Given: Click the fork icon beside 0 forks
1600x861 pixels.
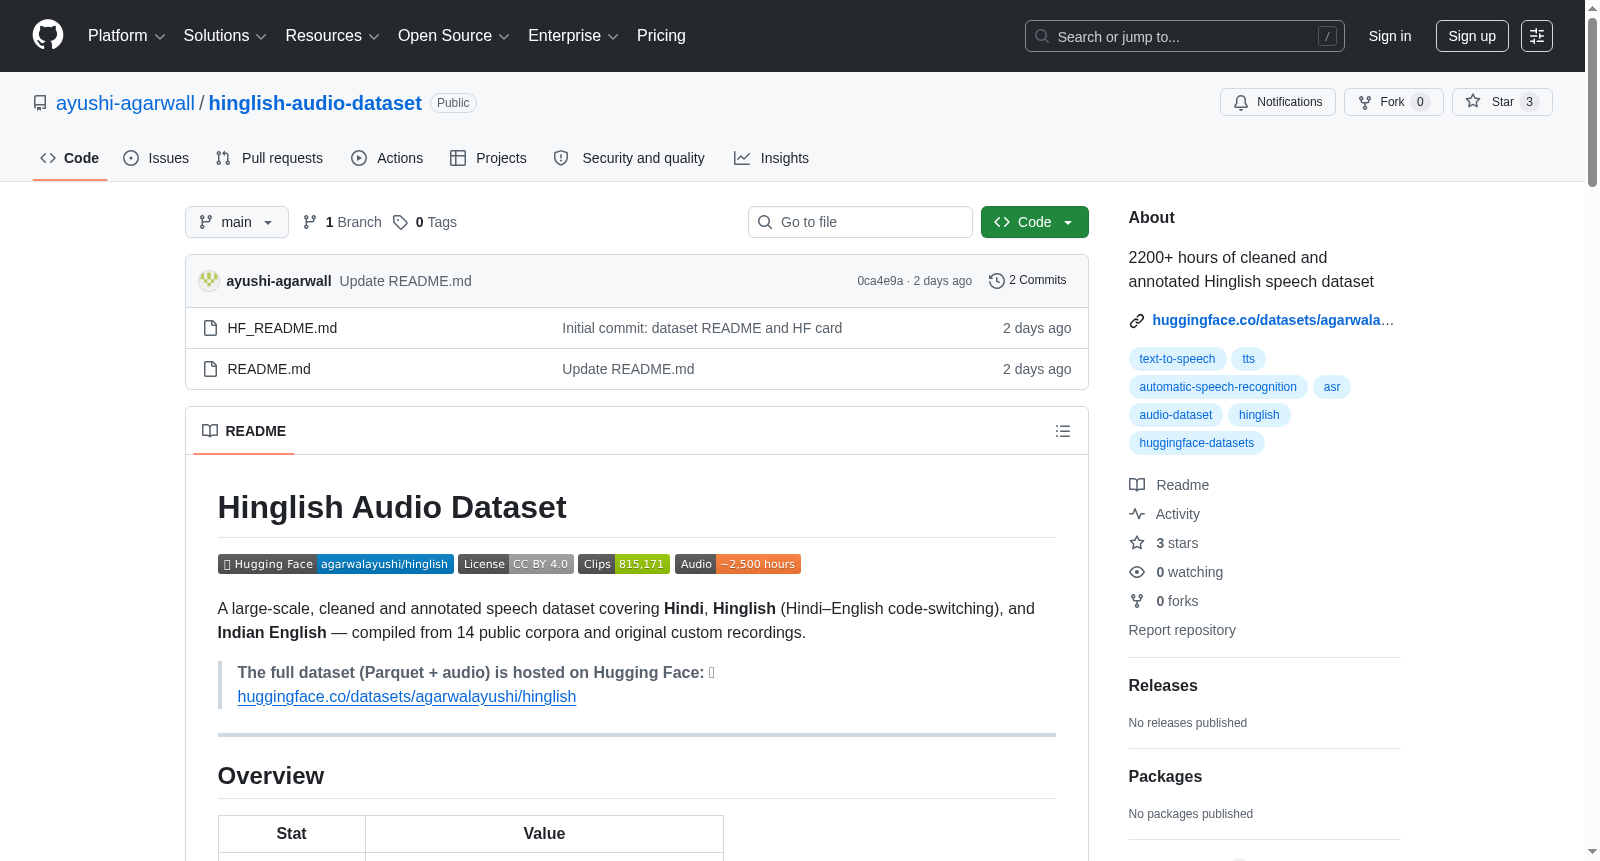Looking at the screenshot, I should coord(1137,601).
